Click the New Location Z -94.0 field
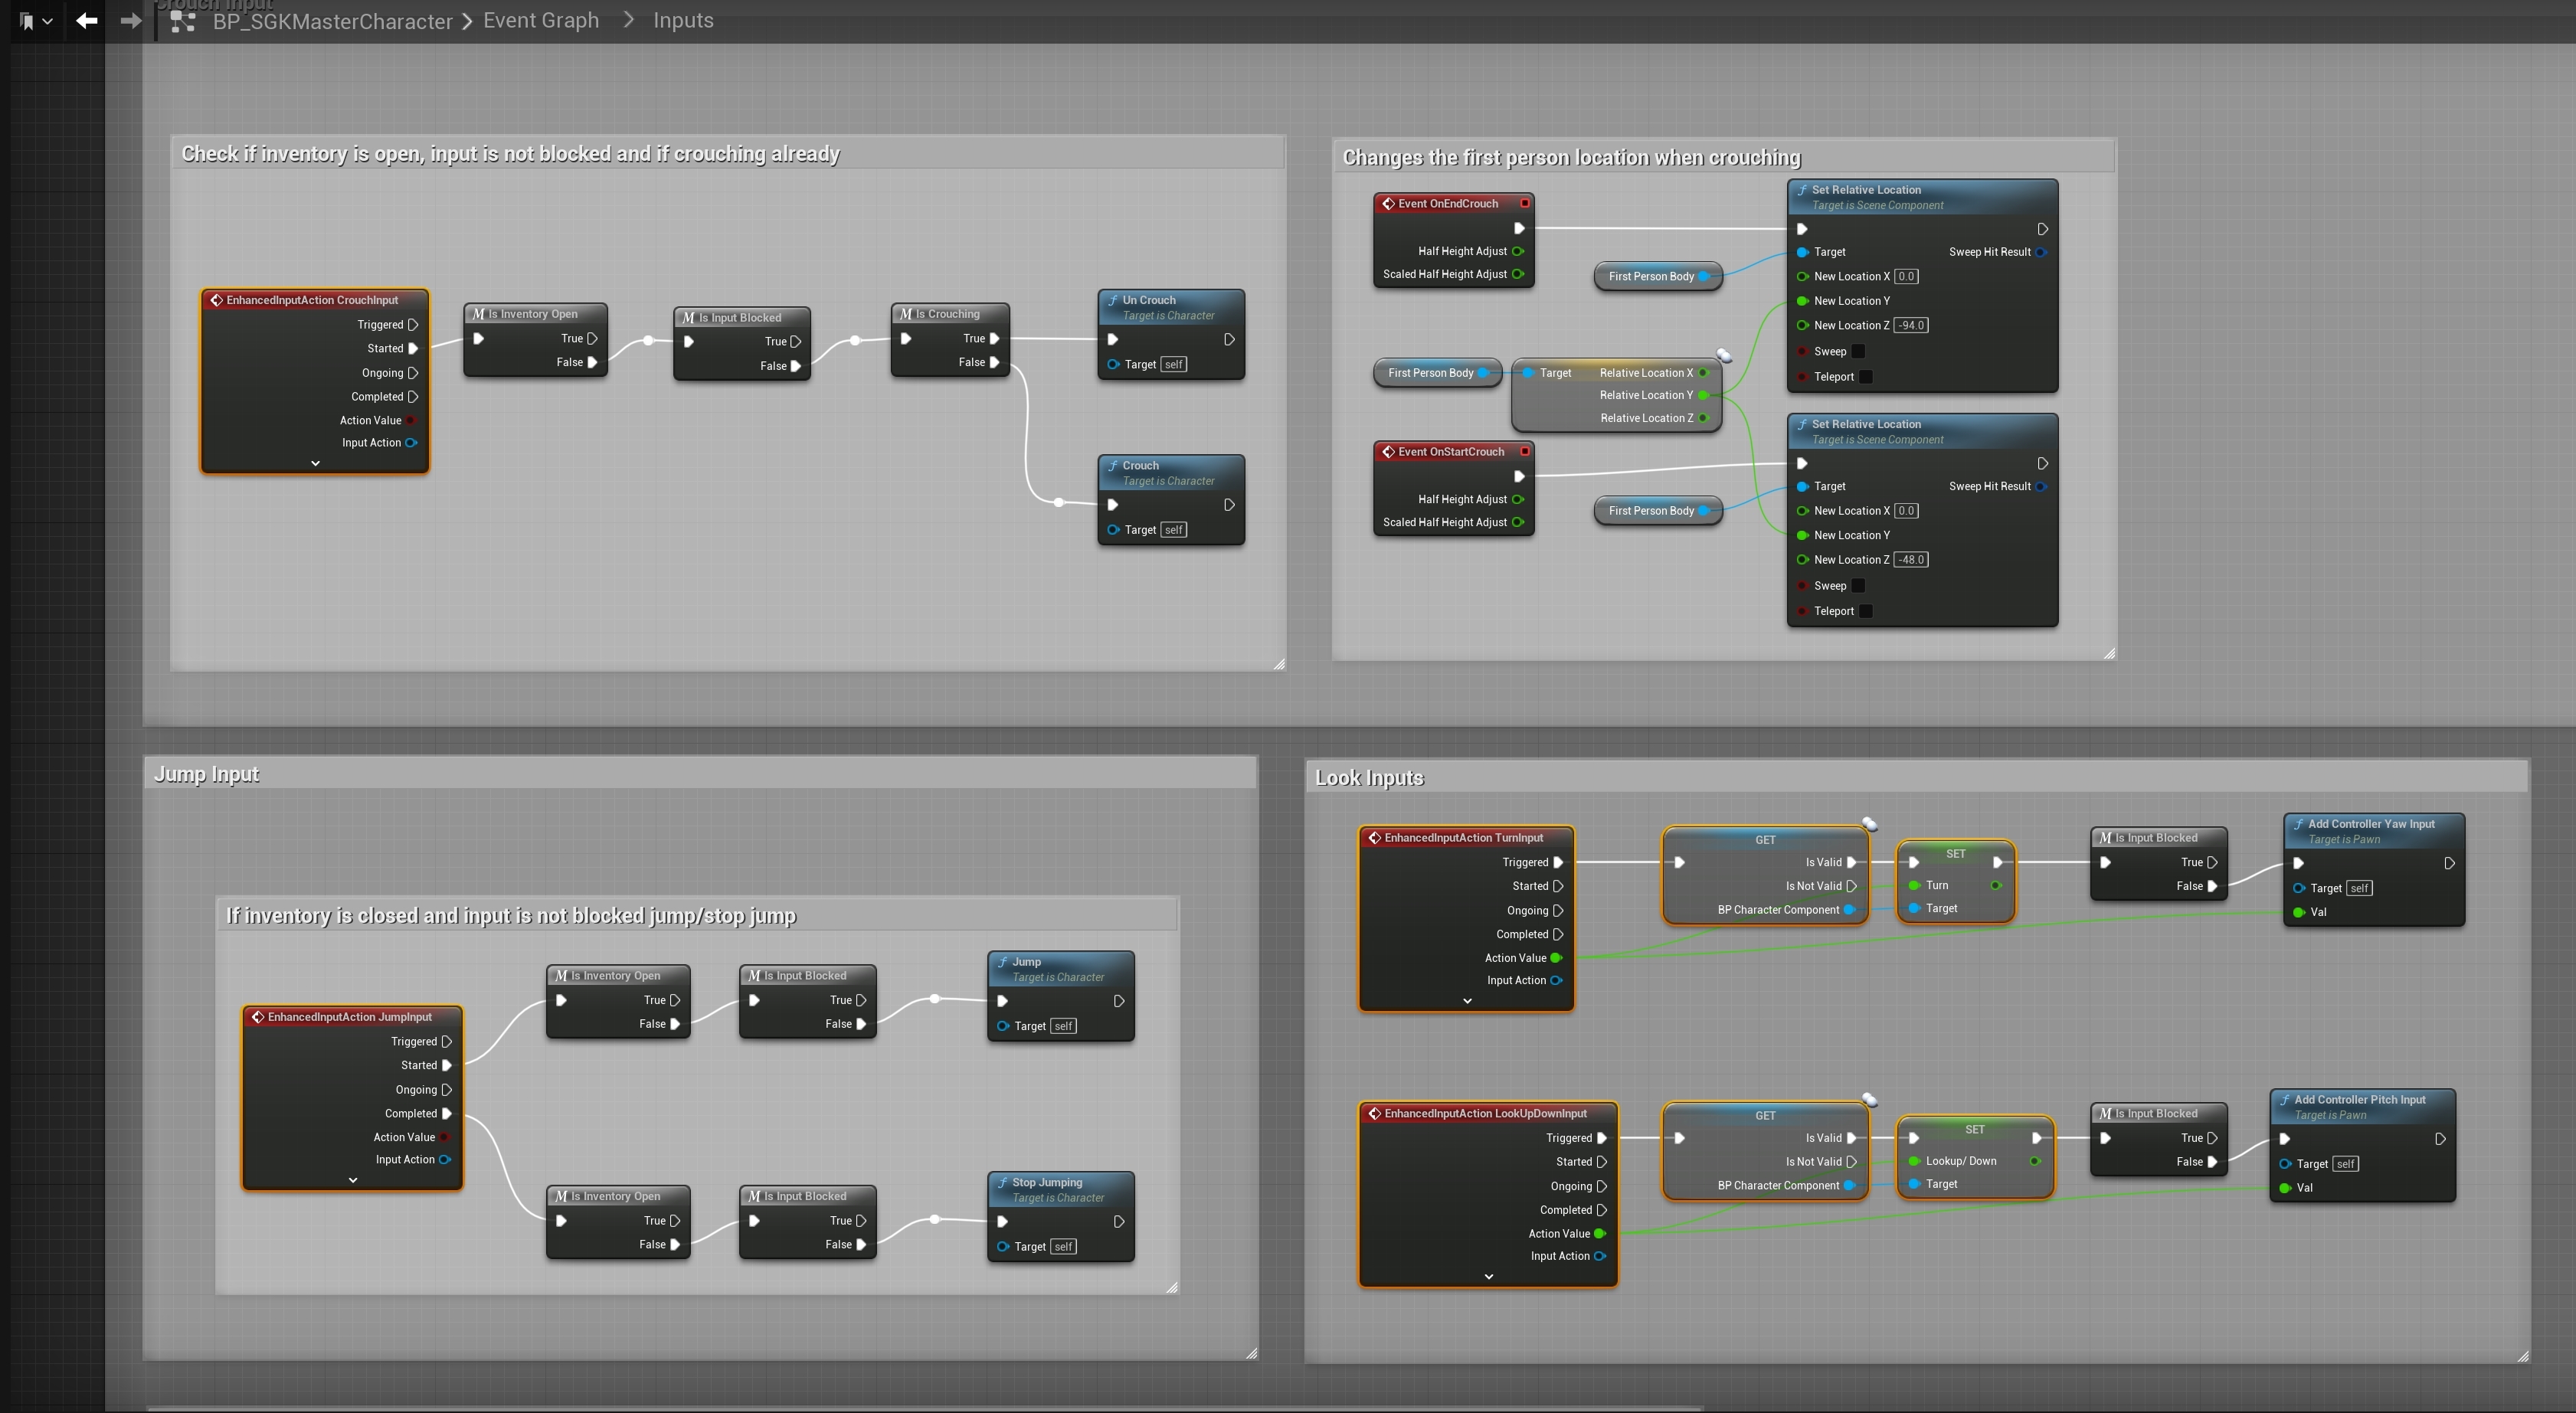 (1911, 325)
